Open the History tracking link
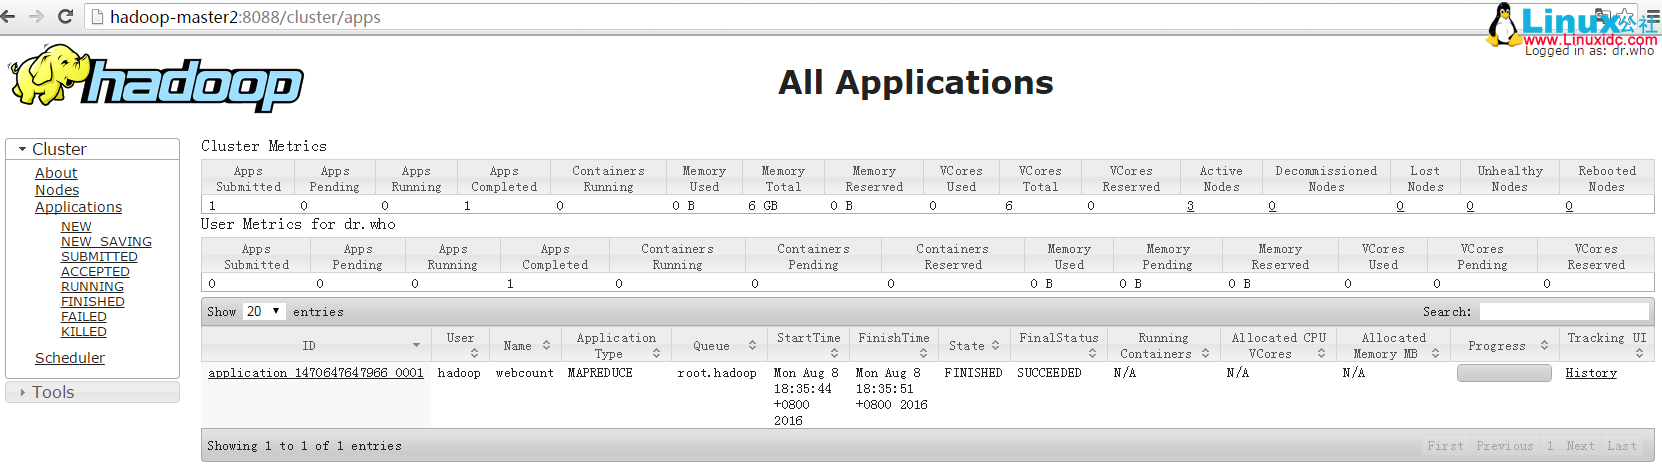Image resolution: width=1662 pixels, height=468 pixels. (1590, 373)
